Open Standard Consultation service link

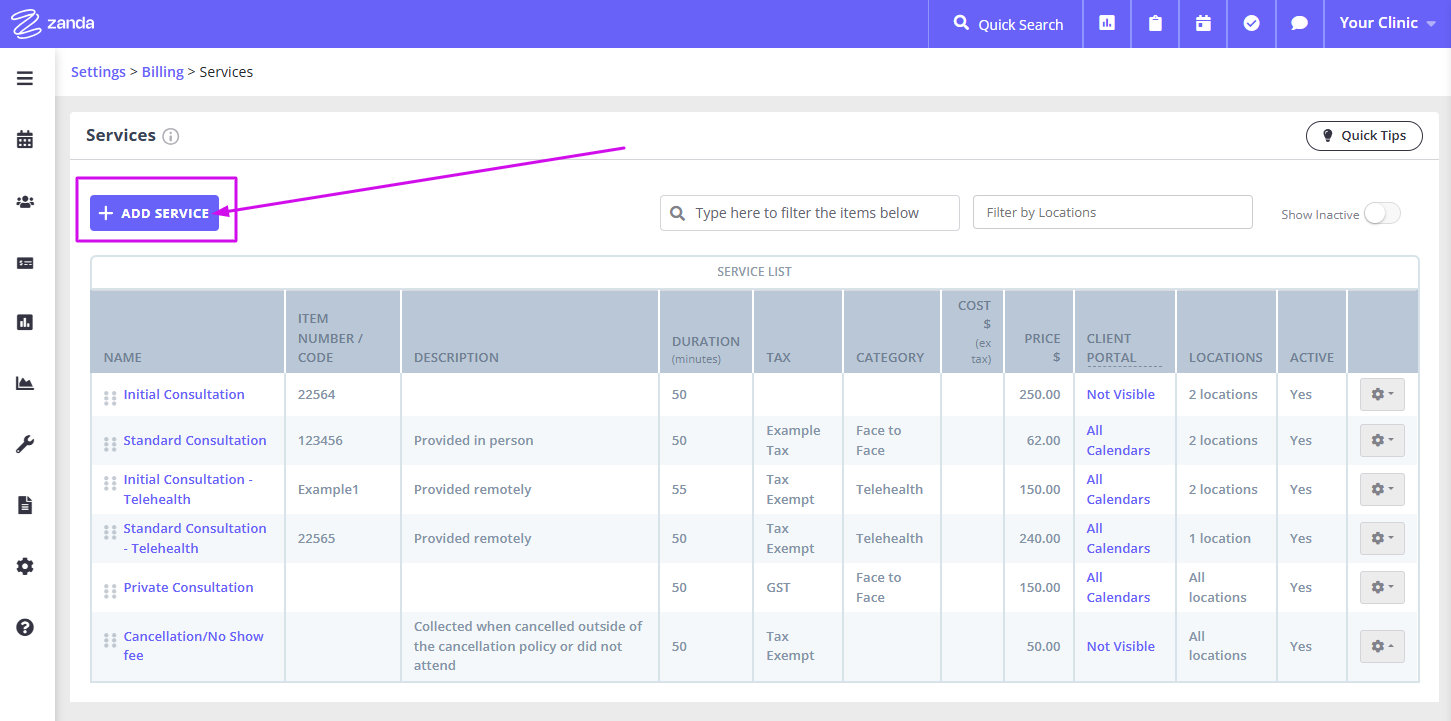click(x=195, y=441)
